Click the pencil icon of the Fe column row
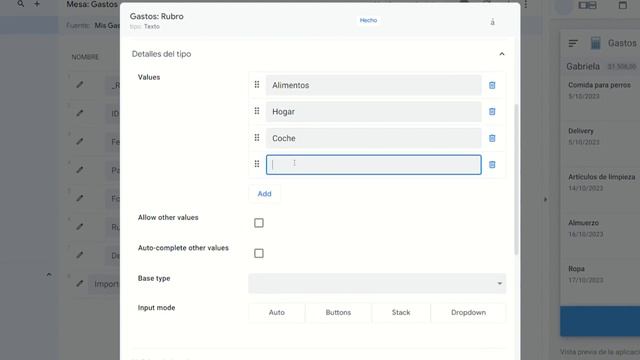The width and height of the screenshot is (640, 360). point(80,141)
